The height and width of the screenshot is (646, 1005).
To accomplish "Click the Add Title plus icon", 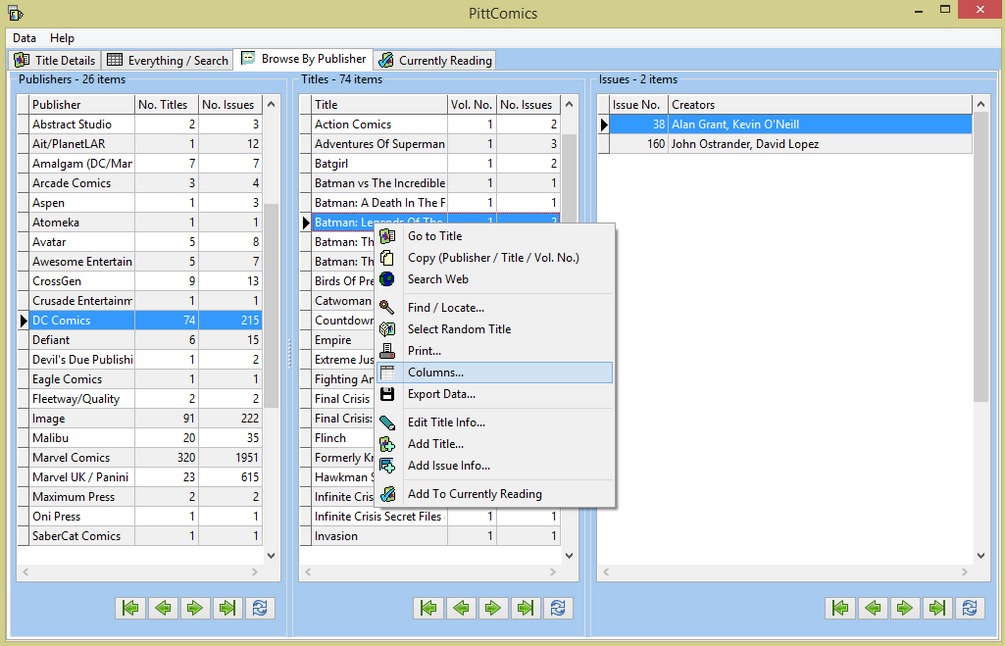I will (387, 444).
